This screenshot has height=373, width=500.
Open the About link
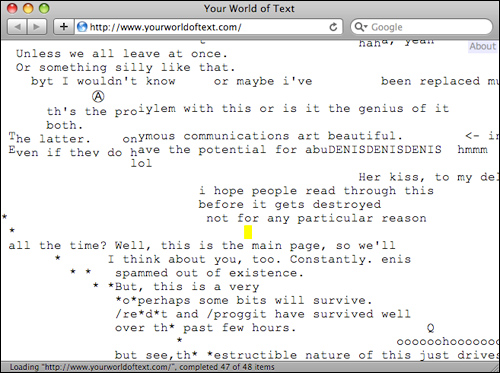483,46
